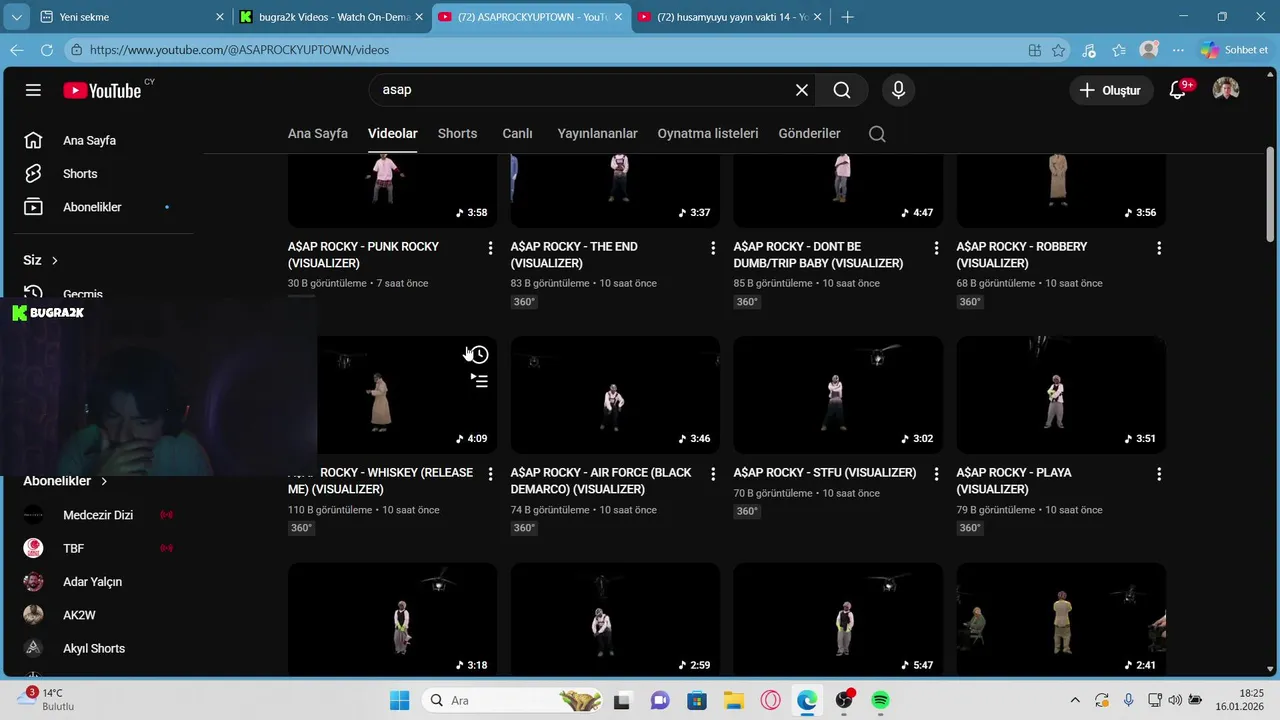Reload the page in browser
Viewport: 1280px width, 720px height.
coord(46,50)
